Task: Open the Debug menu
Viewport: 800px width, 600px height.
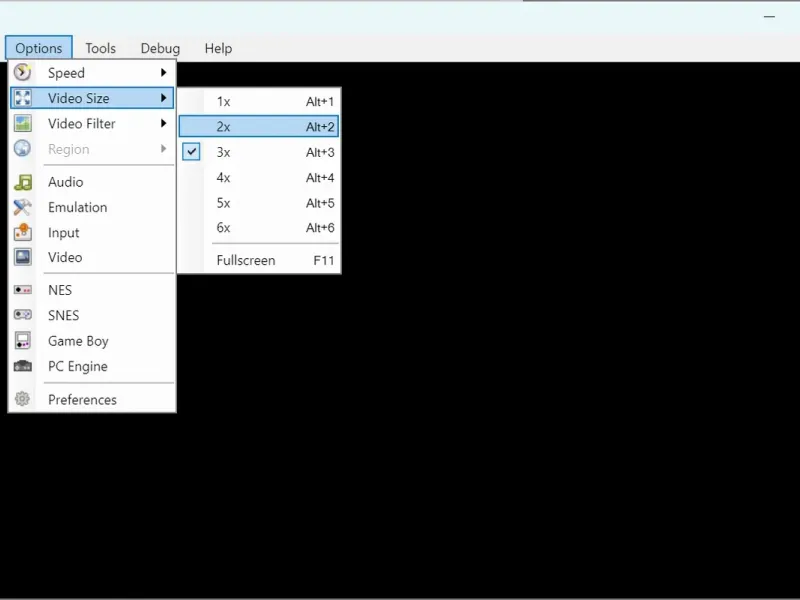Action: tap(160, 48)
